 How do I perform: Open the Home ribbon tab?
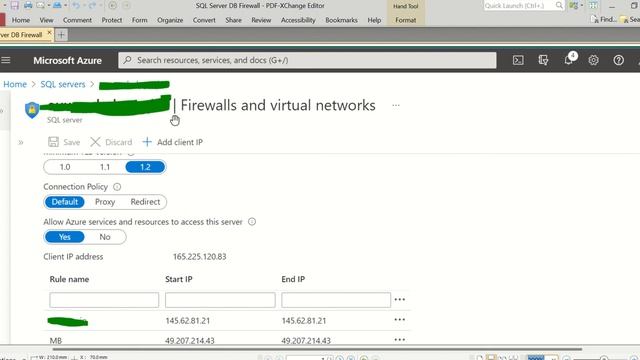point(21,20)
